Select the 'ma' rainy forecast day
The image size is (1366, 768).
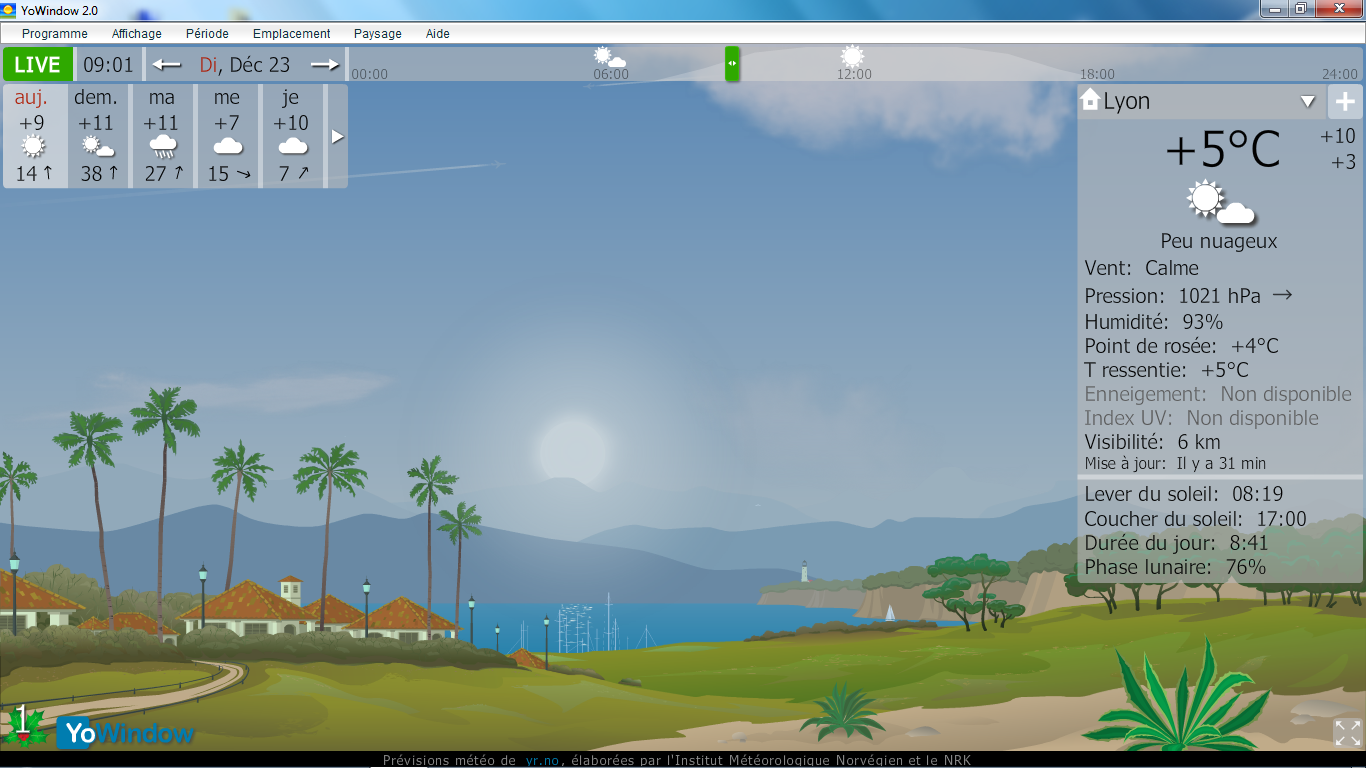click(x=162, y=136)
